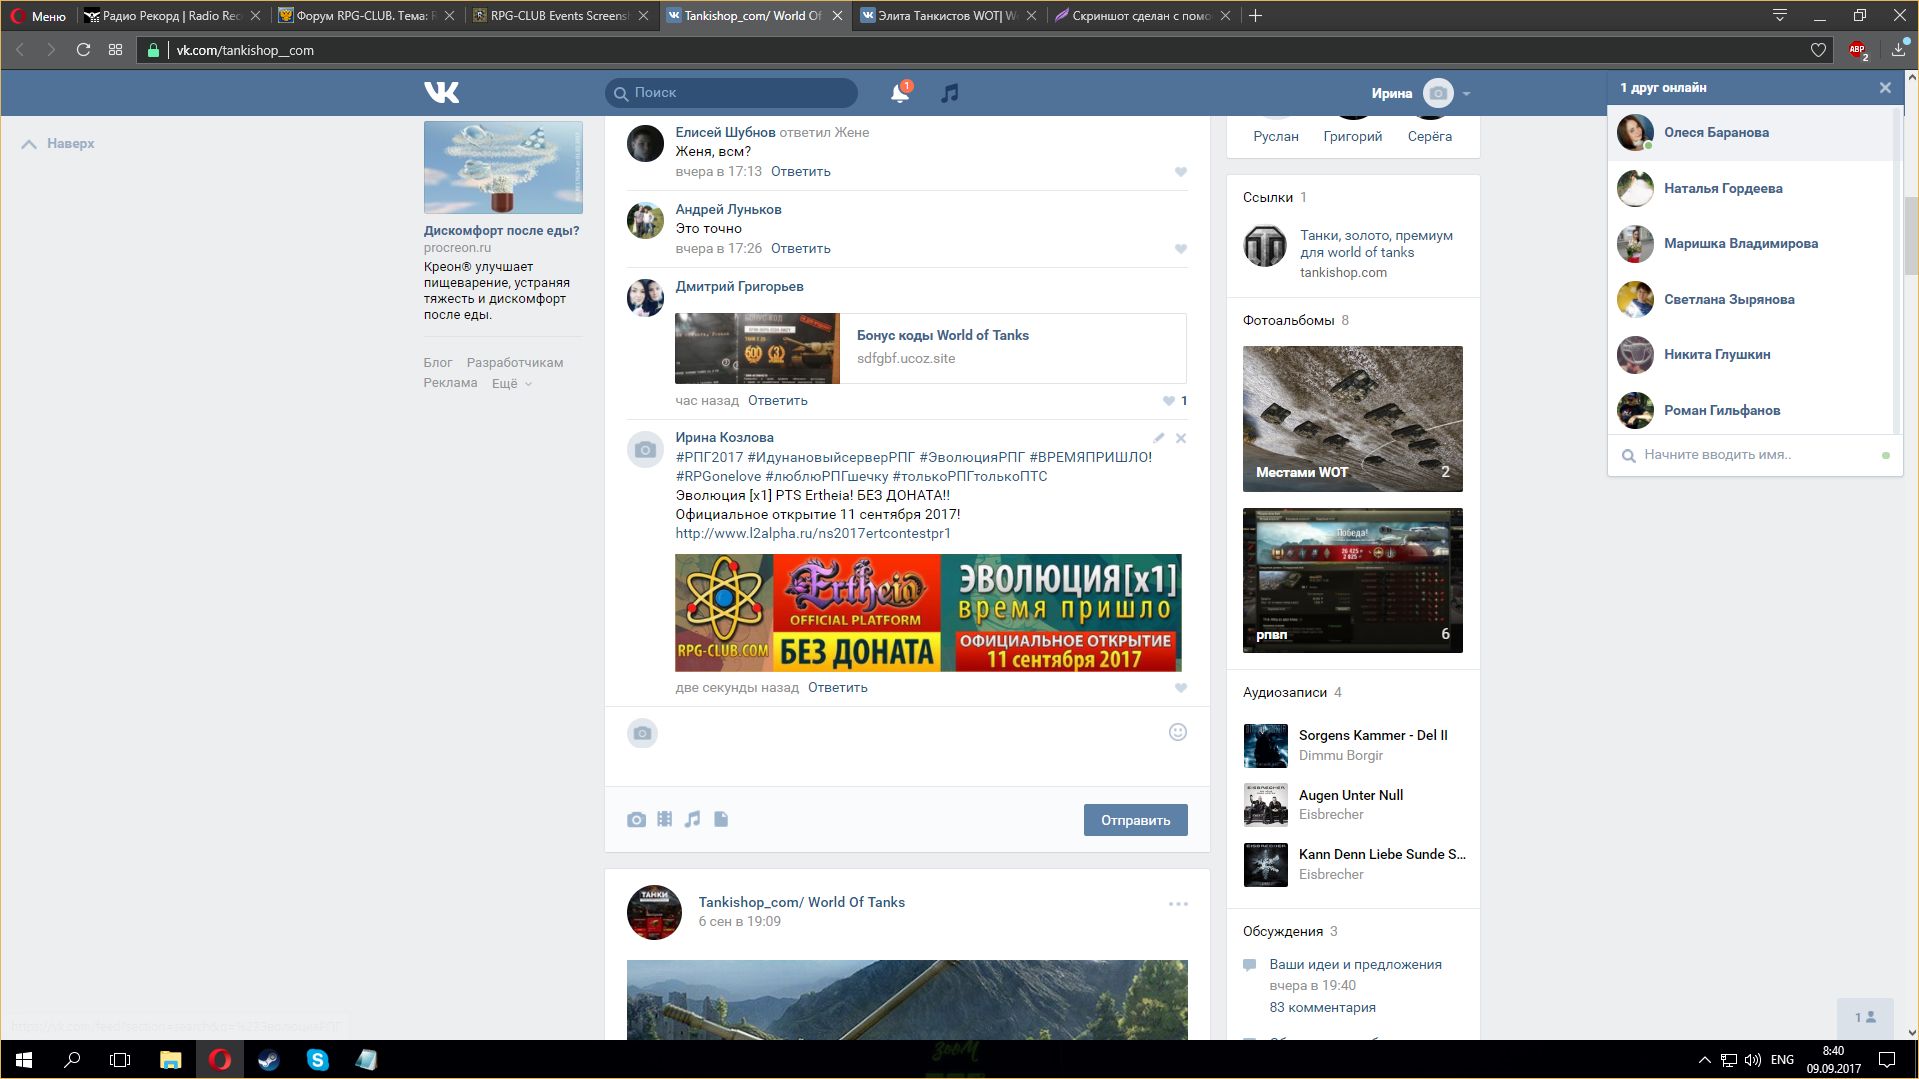Attach a video using the film icon
1919x1079 pixels.
(665, 819)
